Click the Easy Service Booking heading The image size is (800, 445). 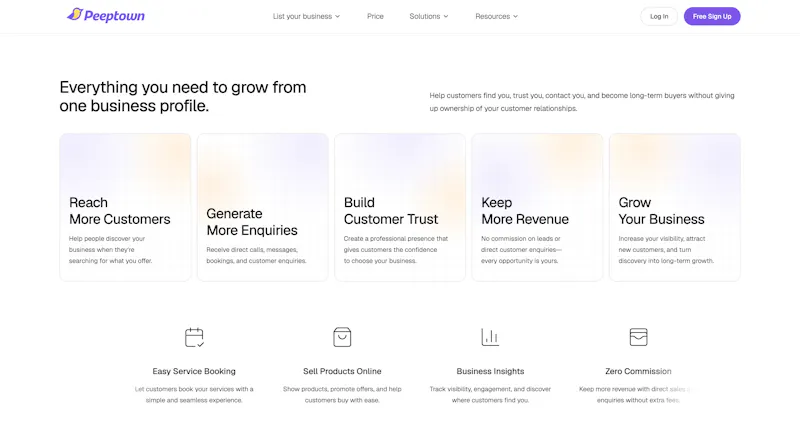pyautogui.click(x=194, y=371)
